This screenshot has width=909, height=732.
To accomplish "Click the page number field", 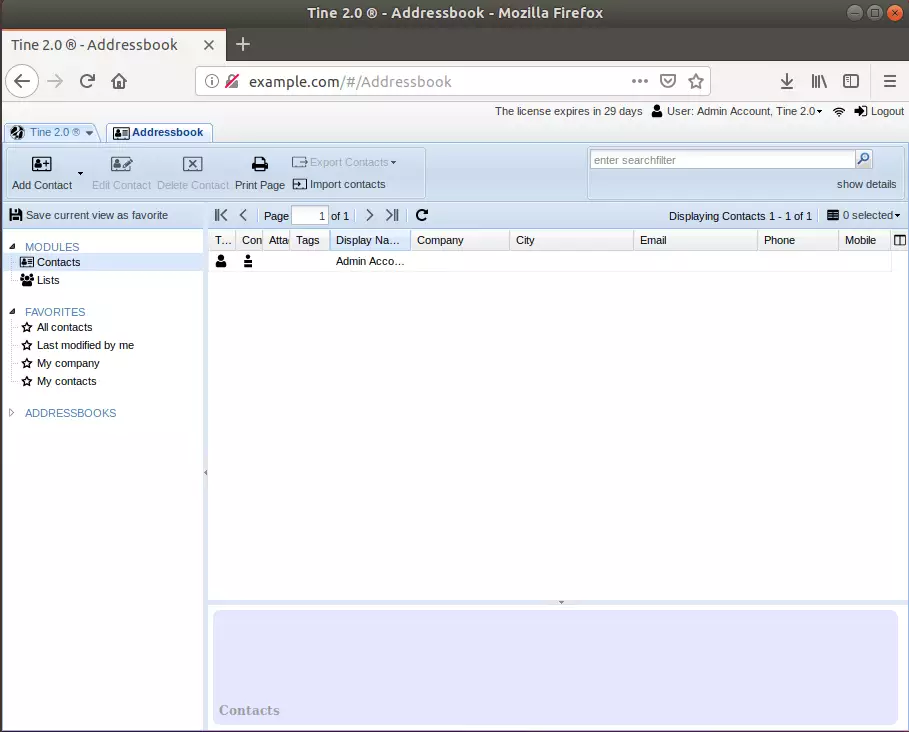I will 310,216.
